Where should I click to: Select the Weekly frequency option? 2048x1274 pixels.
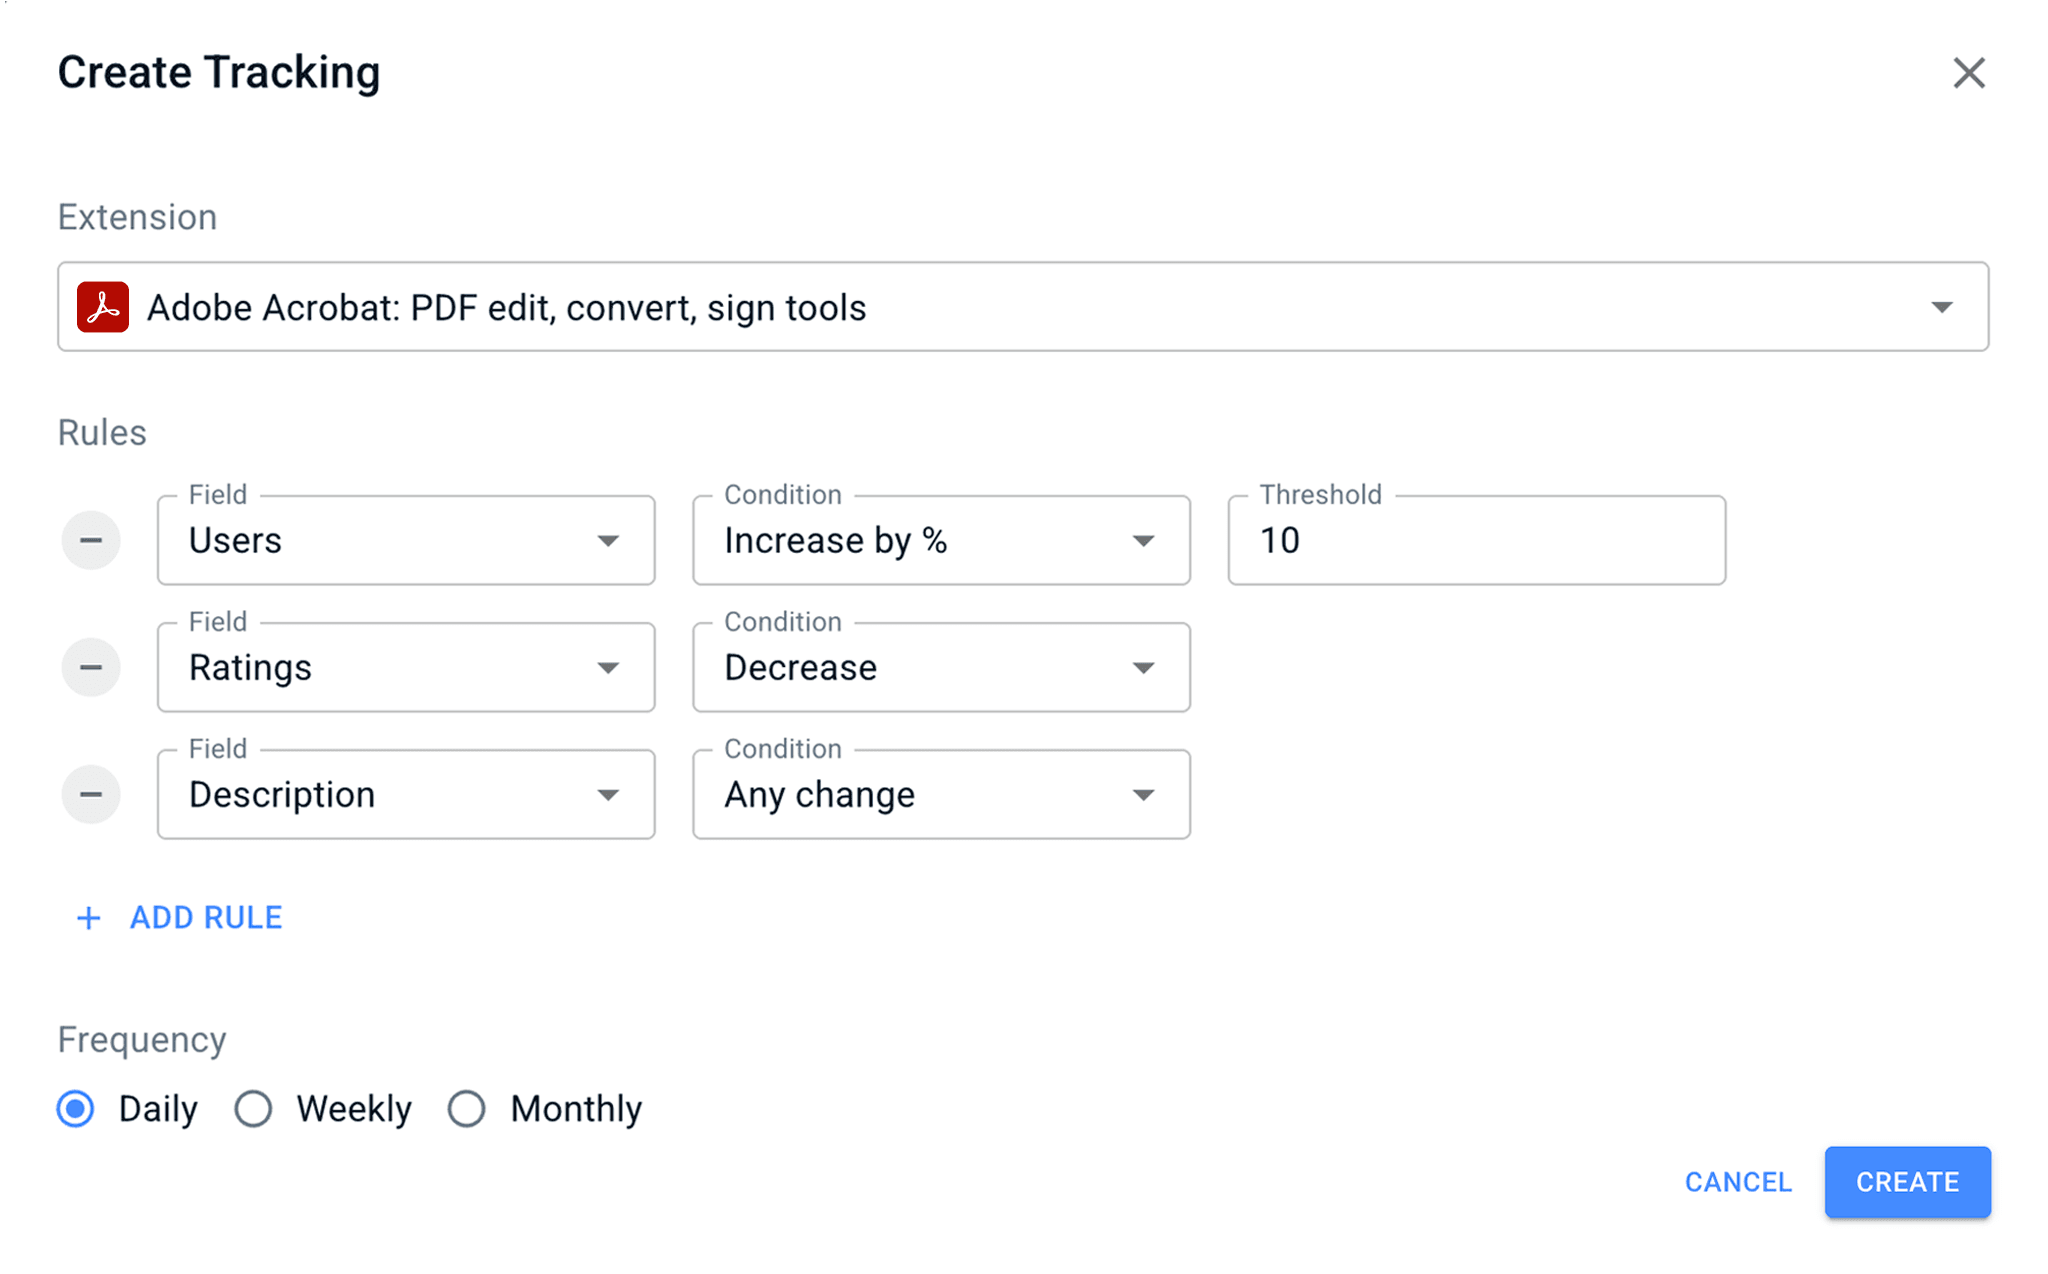[x=253, y=1108]
